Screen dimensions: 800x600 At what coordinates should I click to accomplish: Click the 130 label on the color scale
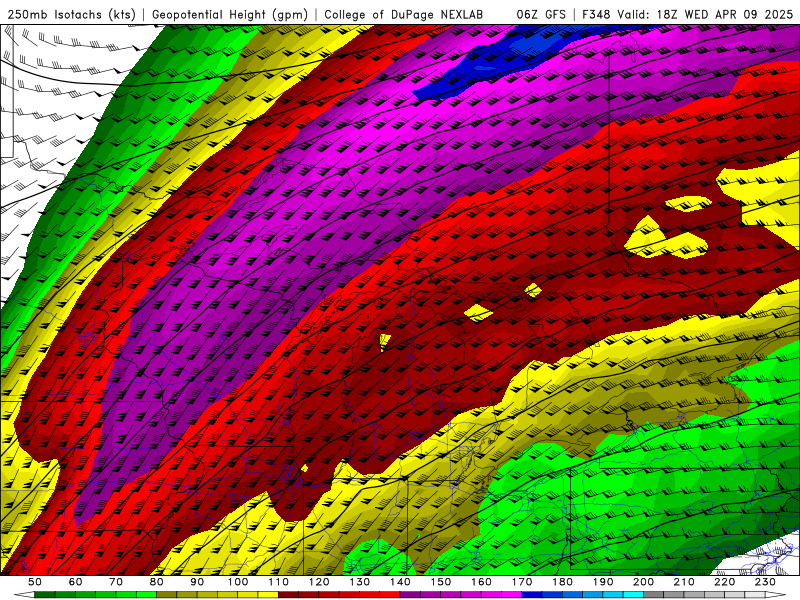(360, 582)
